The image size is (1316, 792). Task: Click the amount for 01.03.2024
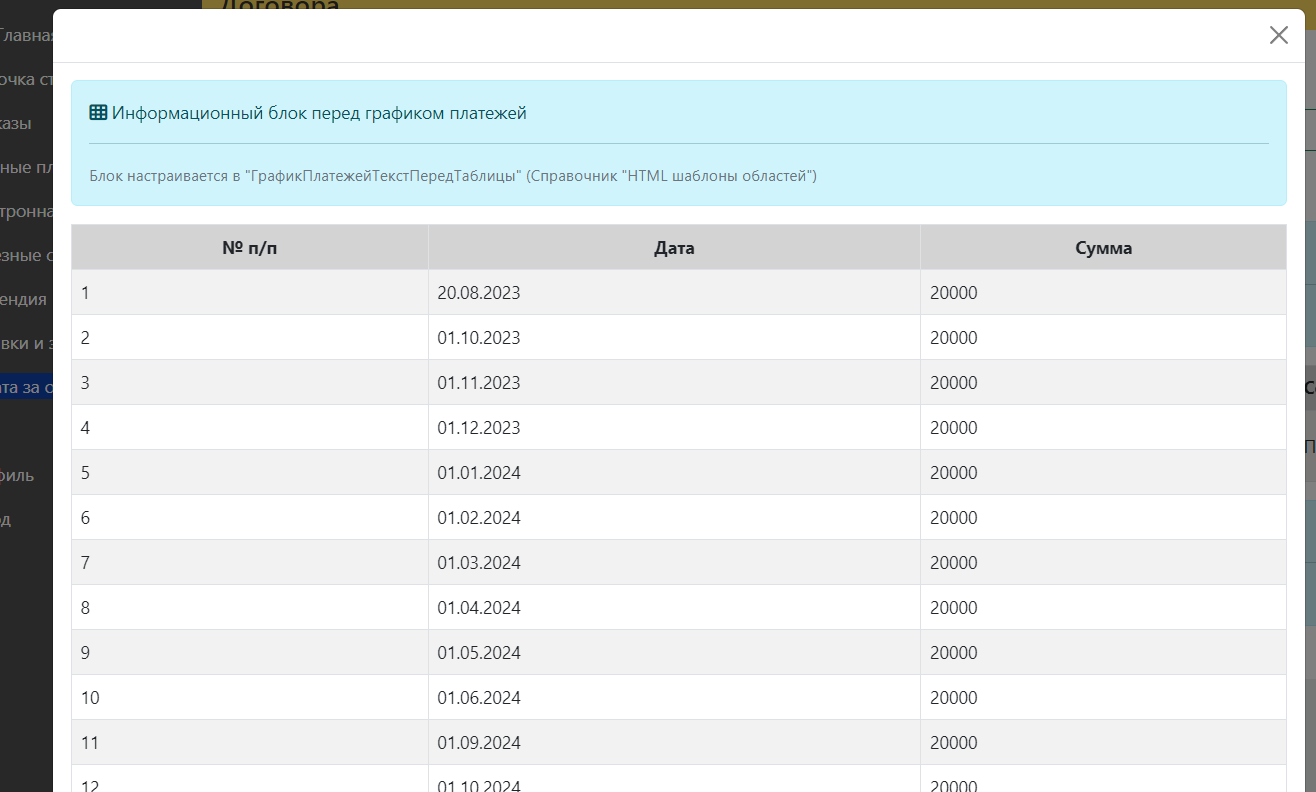click(x=953, y=563)
